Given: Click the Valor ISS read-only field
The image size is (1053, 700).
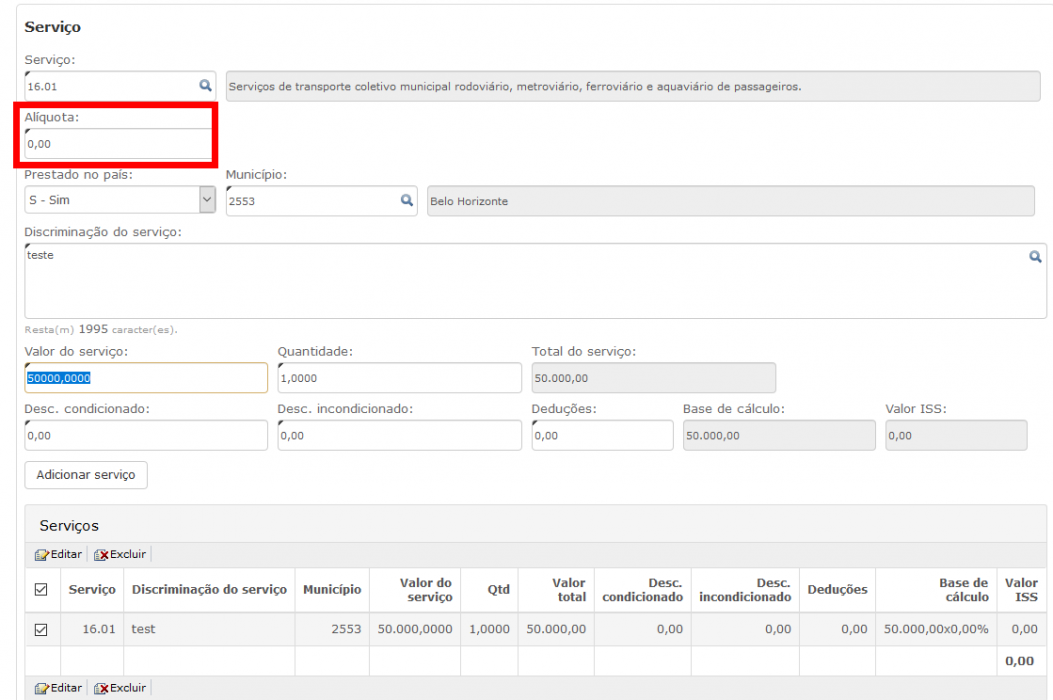Looking at the screenshot, I should (956, 435).
